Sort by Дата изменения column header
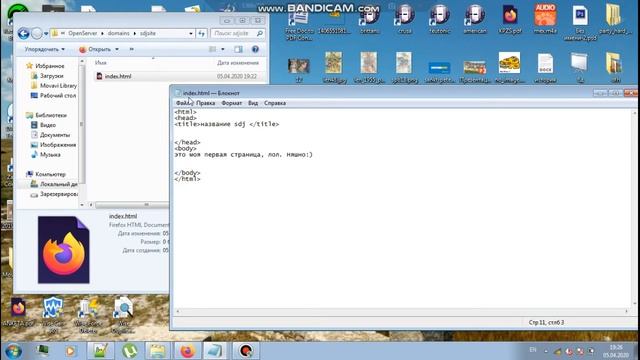 click(x=238, y=63)
